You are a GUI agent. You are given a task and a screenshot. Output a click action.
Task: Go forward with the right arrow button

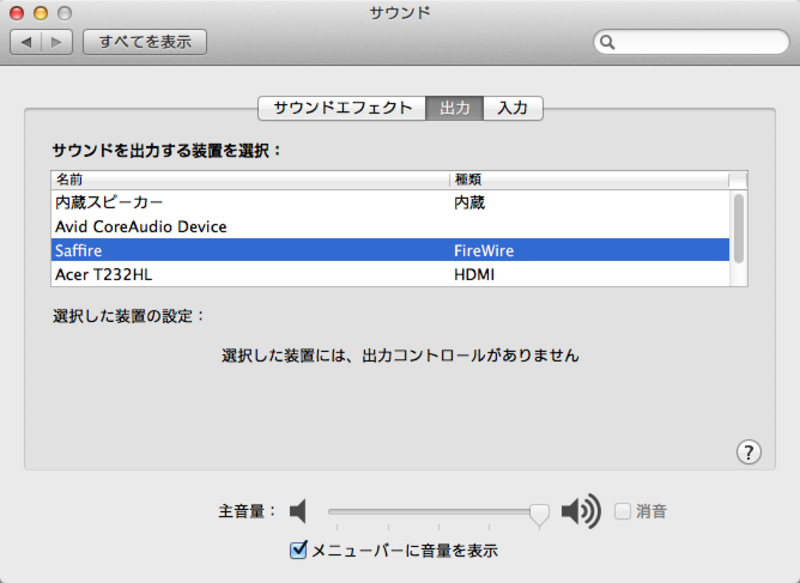click(x=57, y=42)
